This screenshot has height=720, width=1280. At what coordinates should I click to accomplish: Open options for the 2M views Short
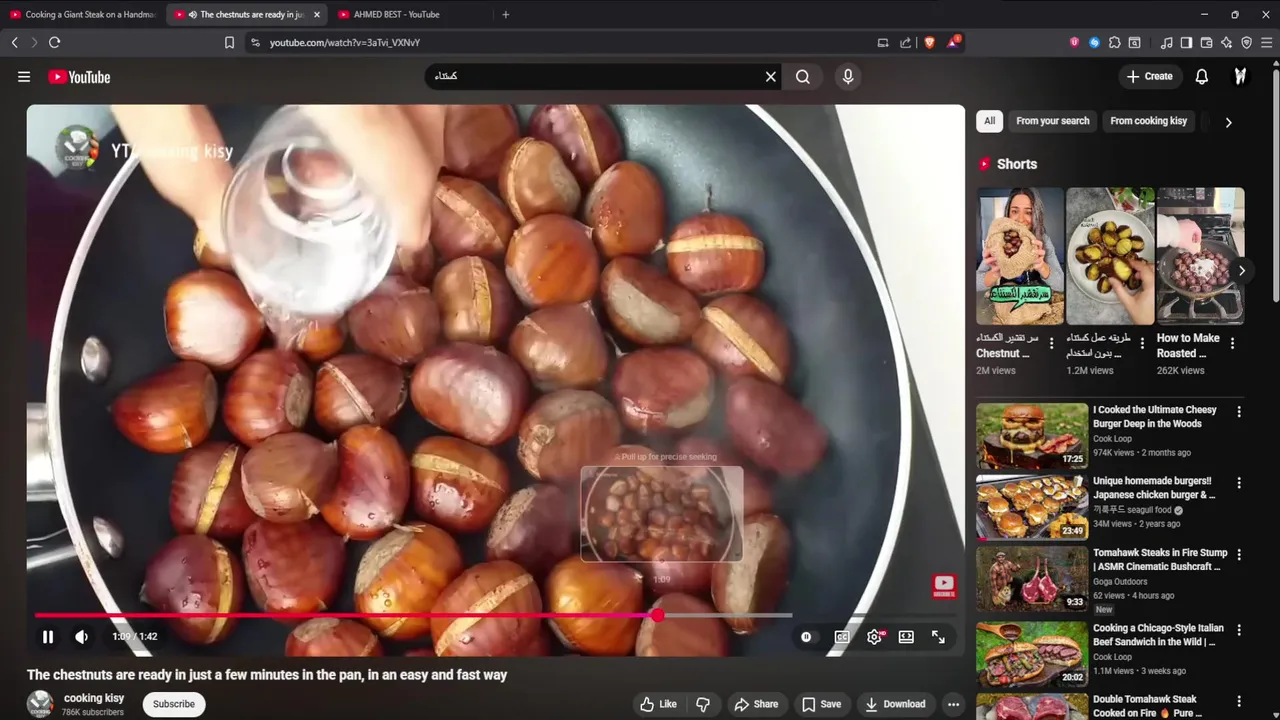pos(1051,343)
